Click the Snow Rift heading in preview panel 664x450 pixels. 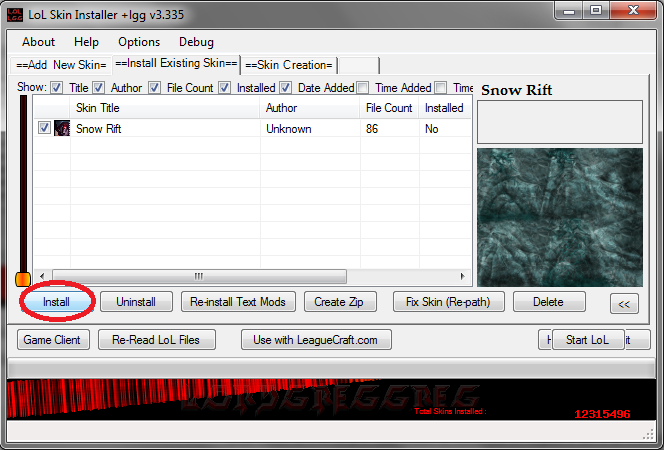coord(517,90)
